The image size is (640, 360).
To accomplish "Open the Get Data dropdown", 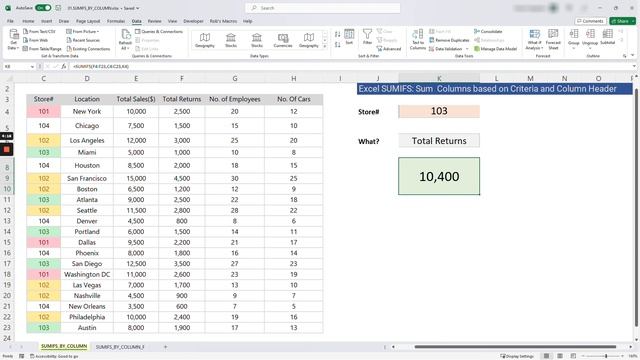I will [13, 40].
